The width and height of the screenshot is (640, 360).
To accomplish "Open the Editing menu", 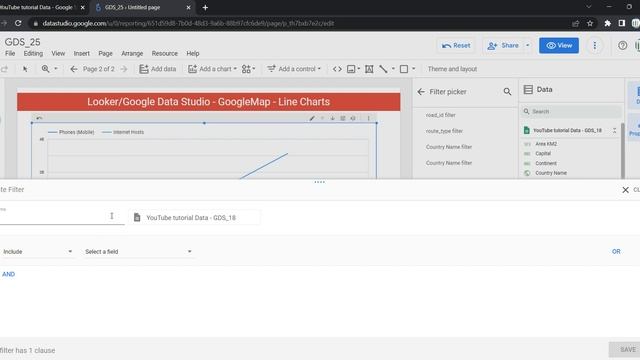I will tap(33, 53).
